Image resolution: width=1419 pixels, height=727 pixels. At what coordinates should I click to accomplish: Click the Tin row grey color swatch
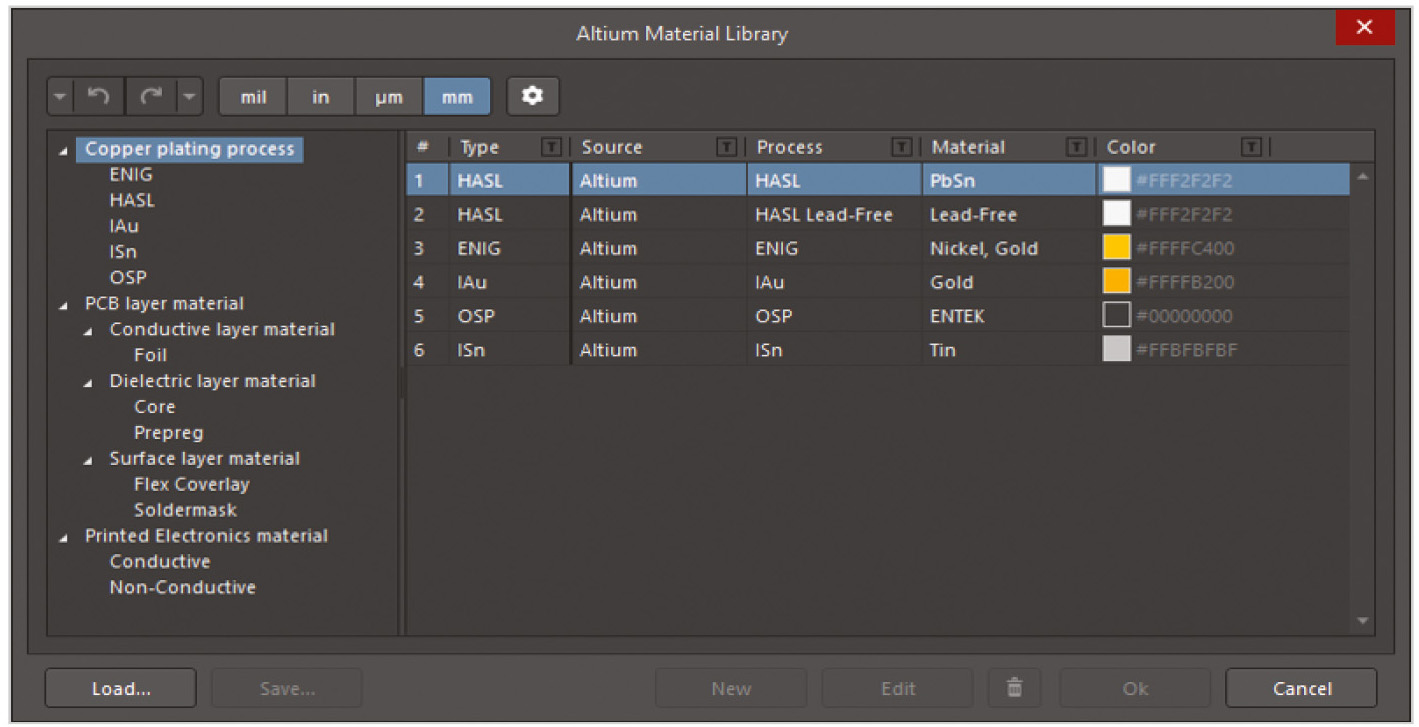click(1116, 350)
